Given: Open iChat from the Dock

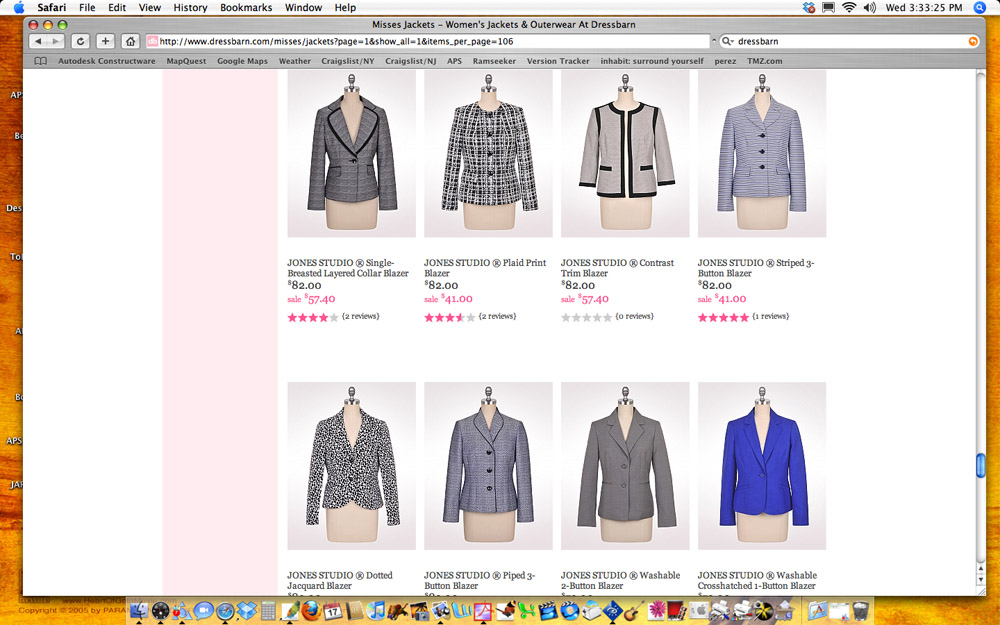Looking at the screenshot, I should pos(203,611).
